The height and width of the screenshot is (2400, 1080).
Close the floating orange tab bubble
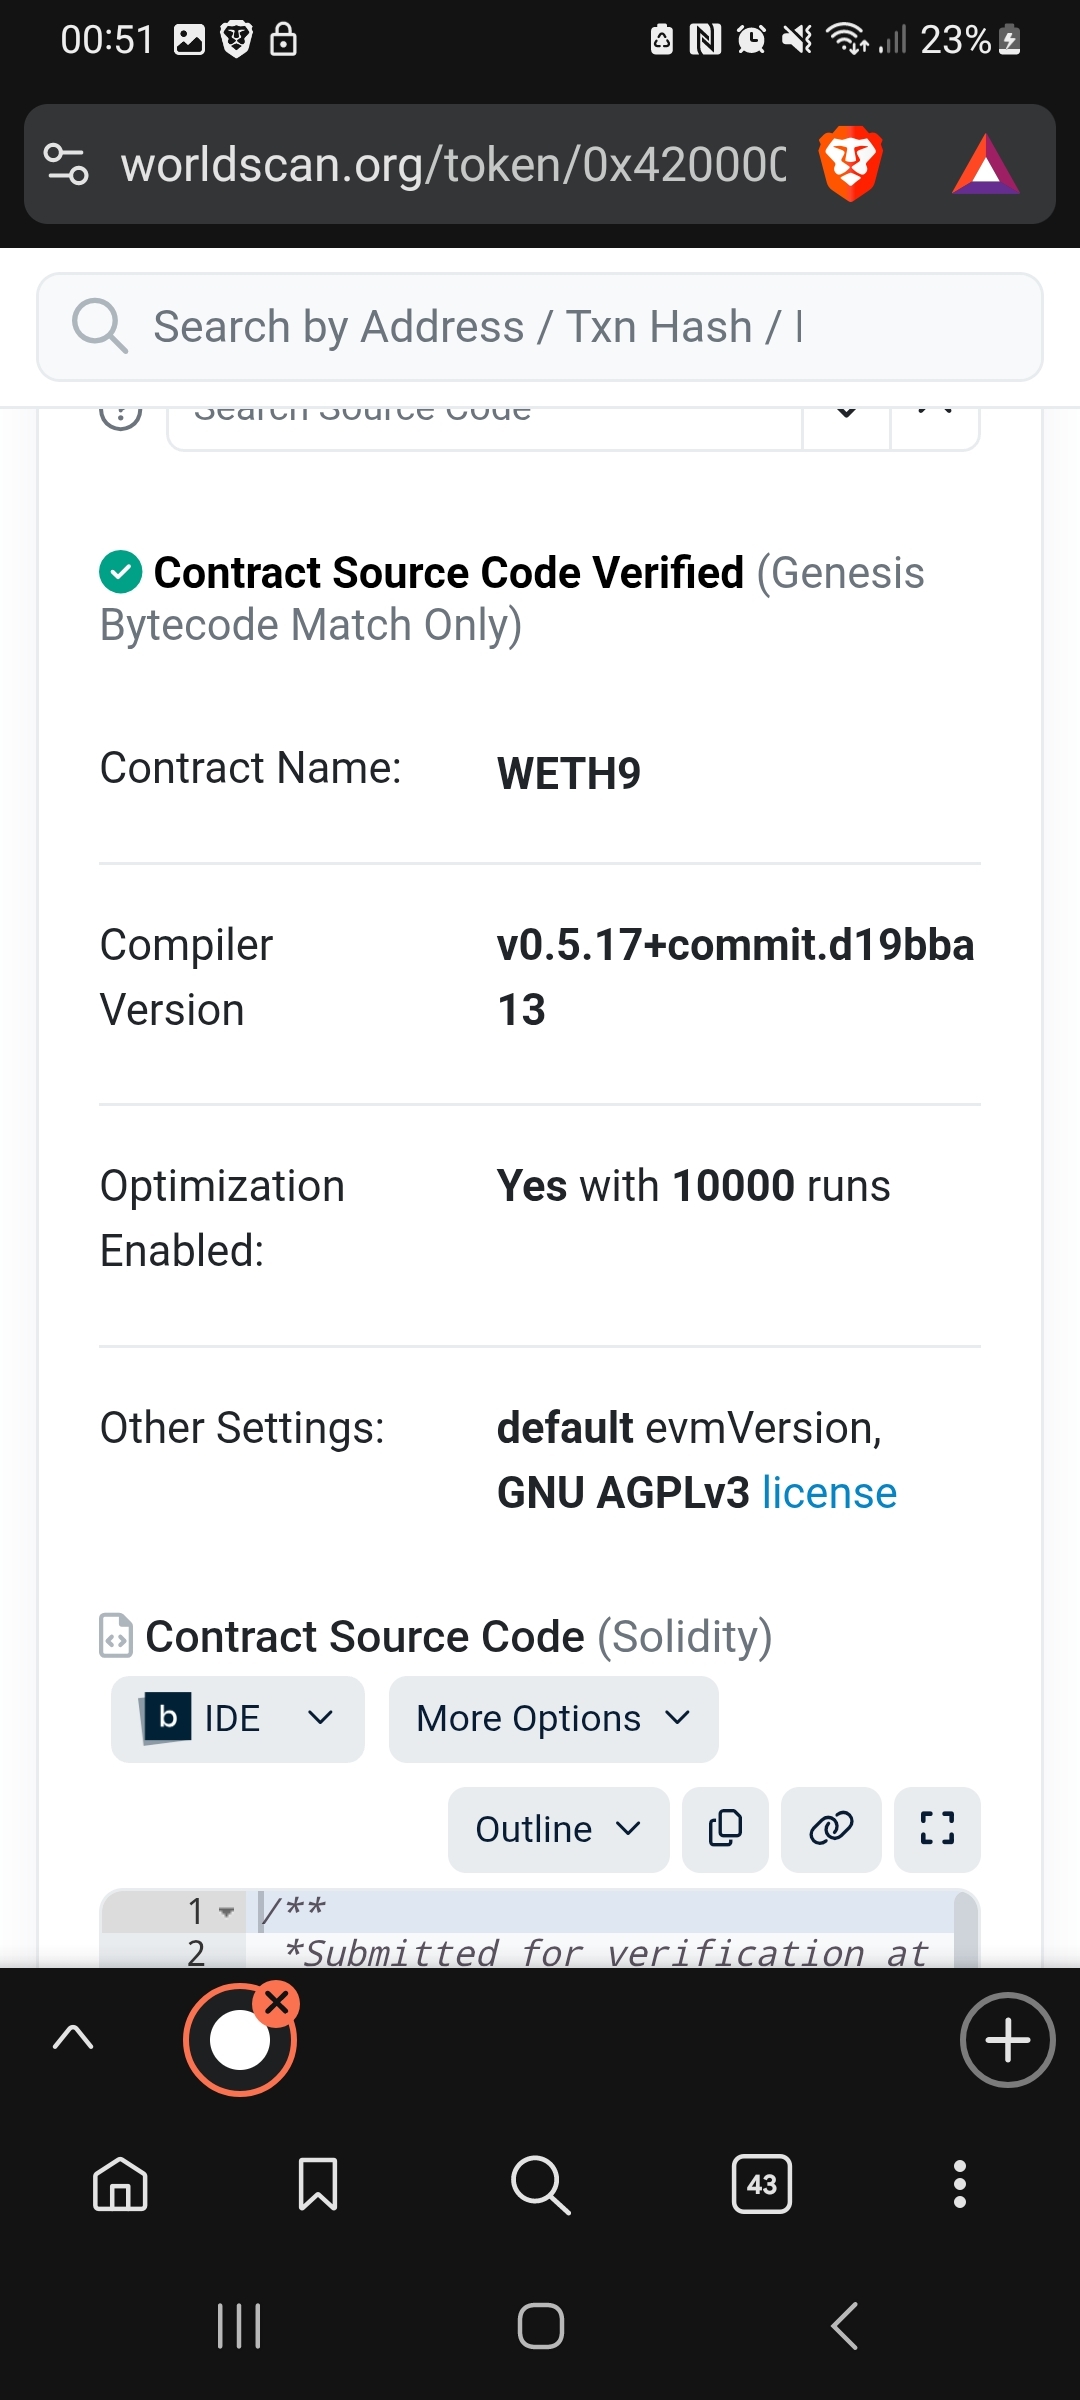pyautogui.click(x=277, y=2002)
